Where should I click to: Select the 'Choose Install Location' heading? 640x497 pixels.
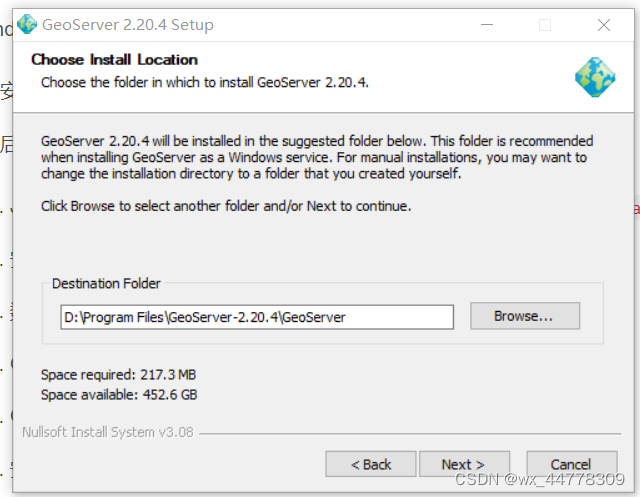click(115, 60)
